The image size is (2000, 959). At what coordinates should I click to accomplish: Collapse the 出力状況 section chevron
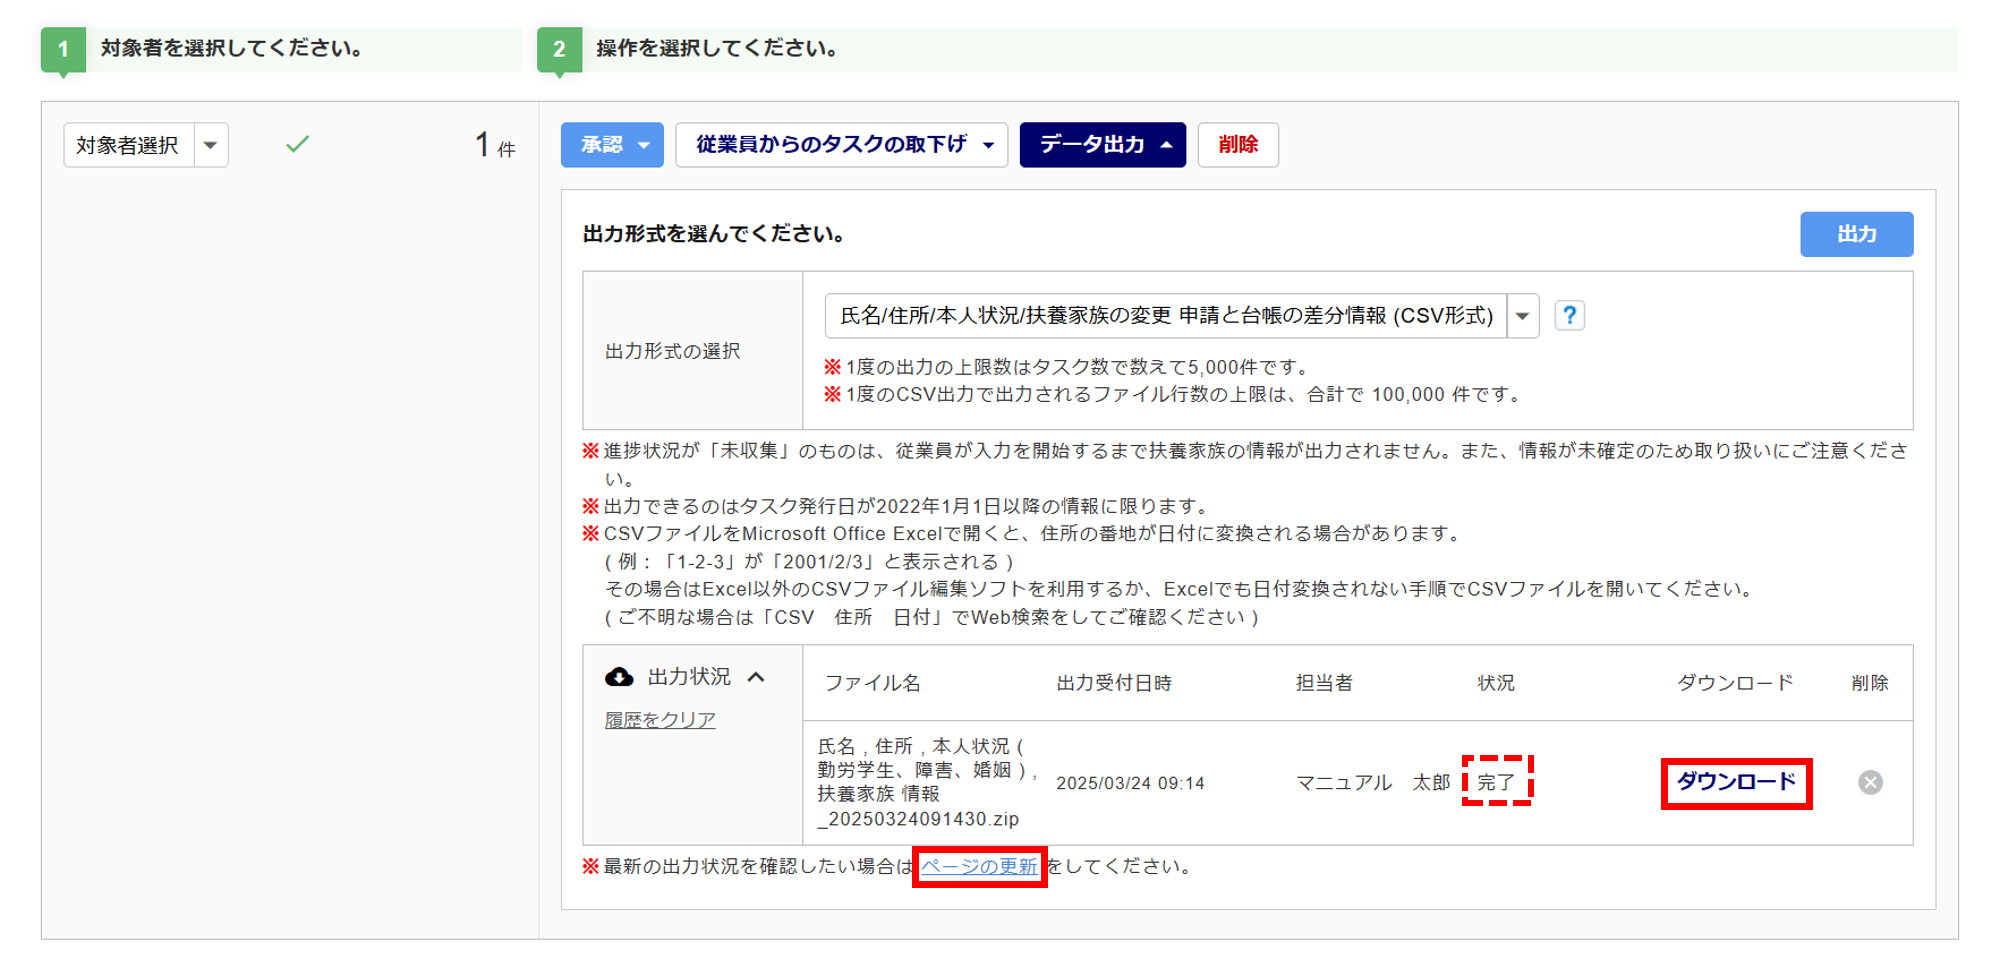pyautogui.click(x=757, y=677)
